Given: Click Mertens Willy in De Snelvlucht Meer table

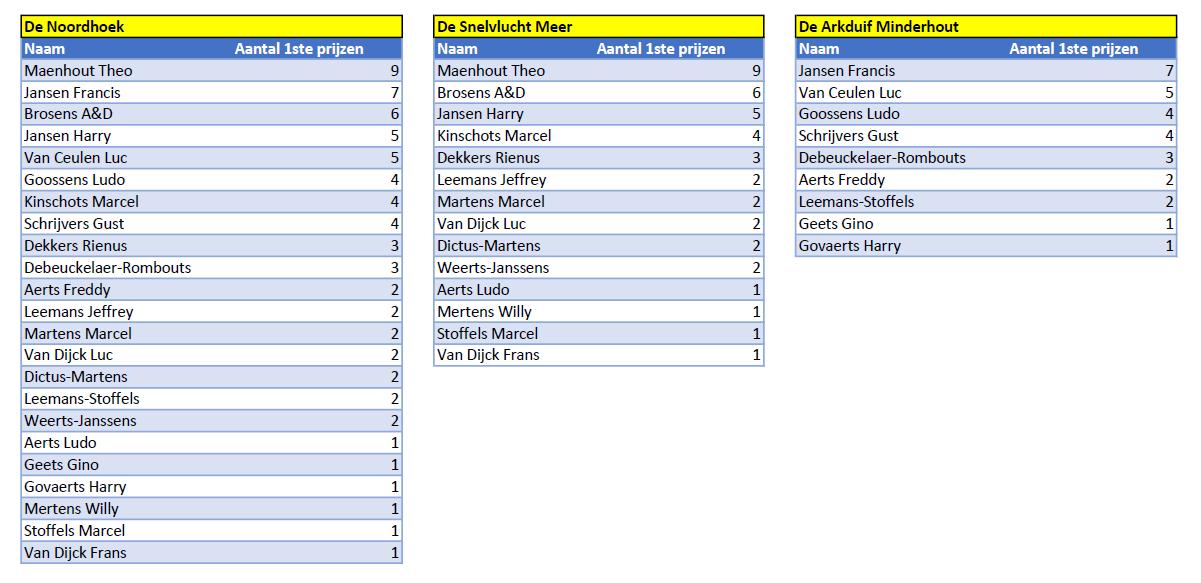Looking at the screenshot, I should pyautogui.click(x=484, y=312).
